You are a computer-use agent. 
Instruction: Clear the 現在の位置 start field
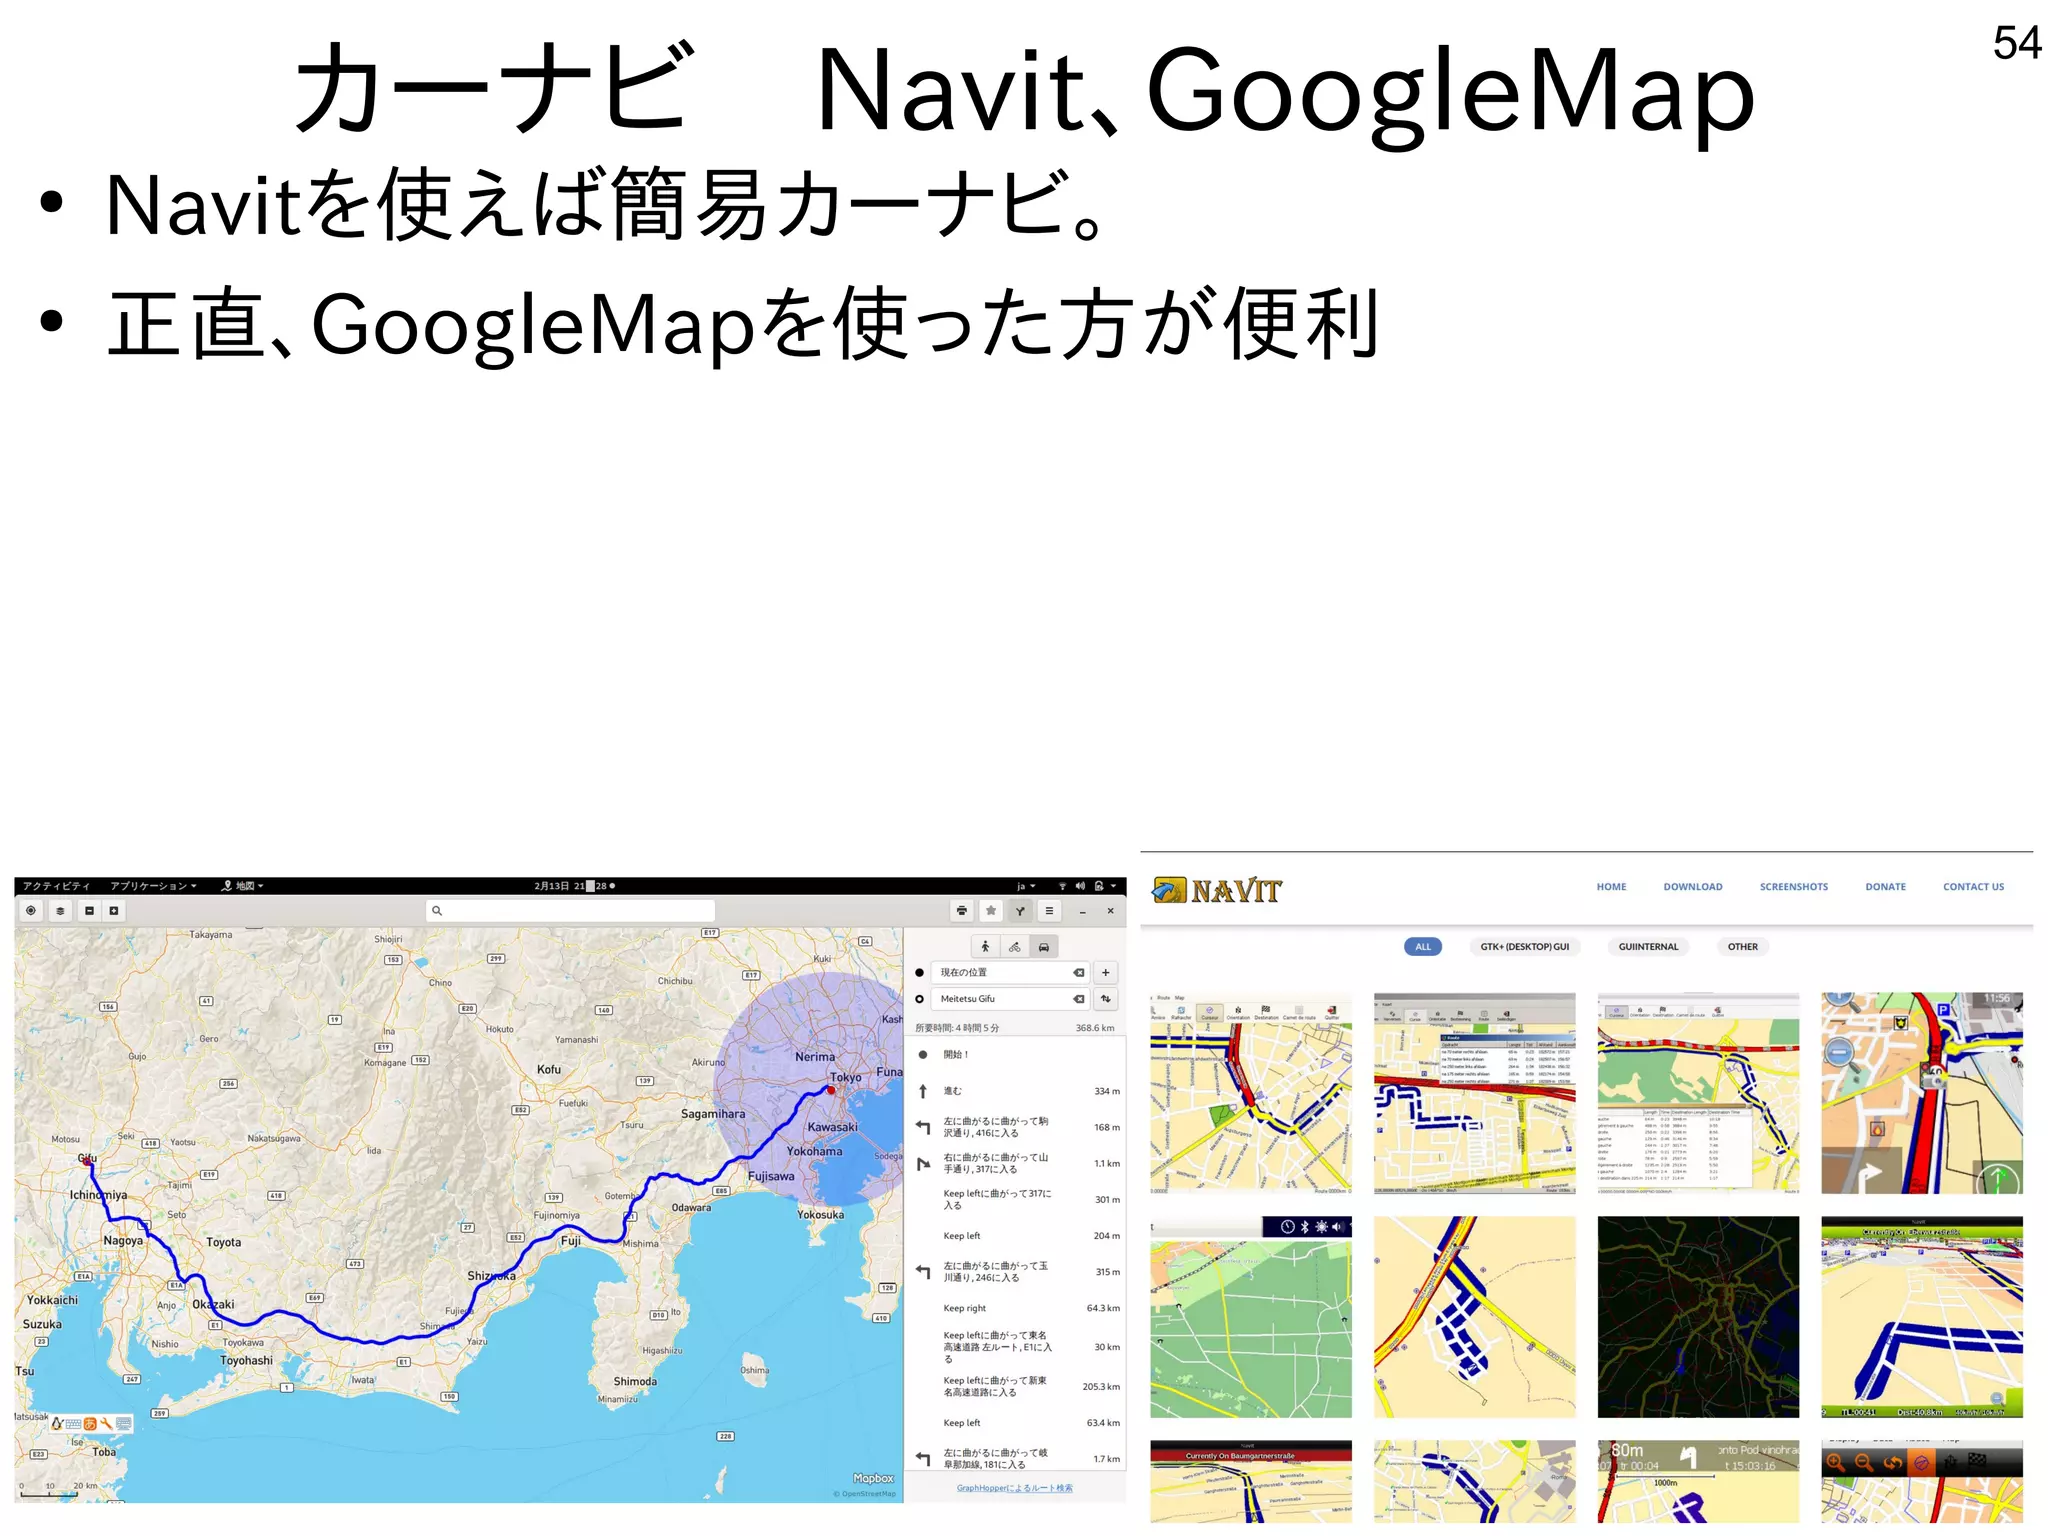1079,973
